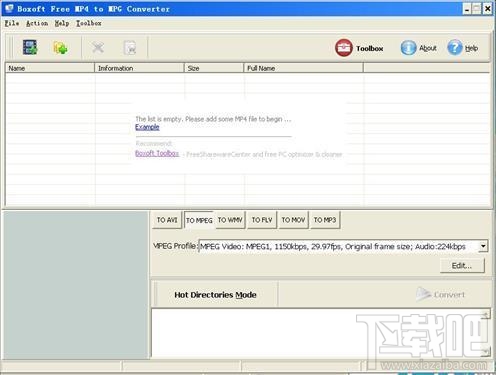Click the Add video file toolbar icon
The width and height of the screenshot is (496, 375).
(30, 47)
